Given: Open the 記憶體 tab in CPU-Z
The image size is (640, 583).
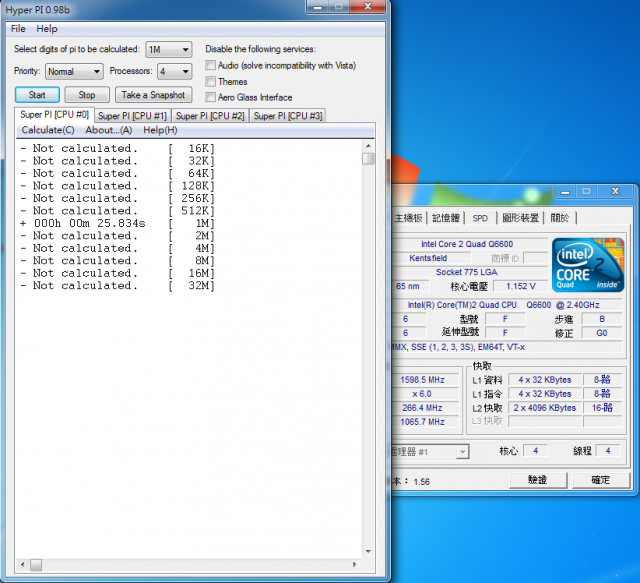Looking at the screenshot, I should tap(446, 218).
